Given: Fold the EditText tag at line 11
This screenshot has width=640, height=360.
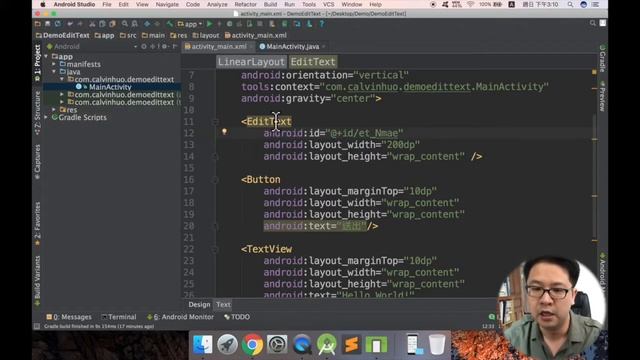Looking at the screenshot, I should 215,122.
